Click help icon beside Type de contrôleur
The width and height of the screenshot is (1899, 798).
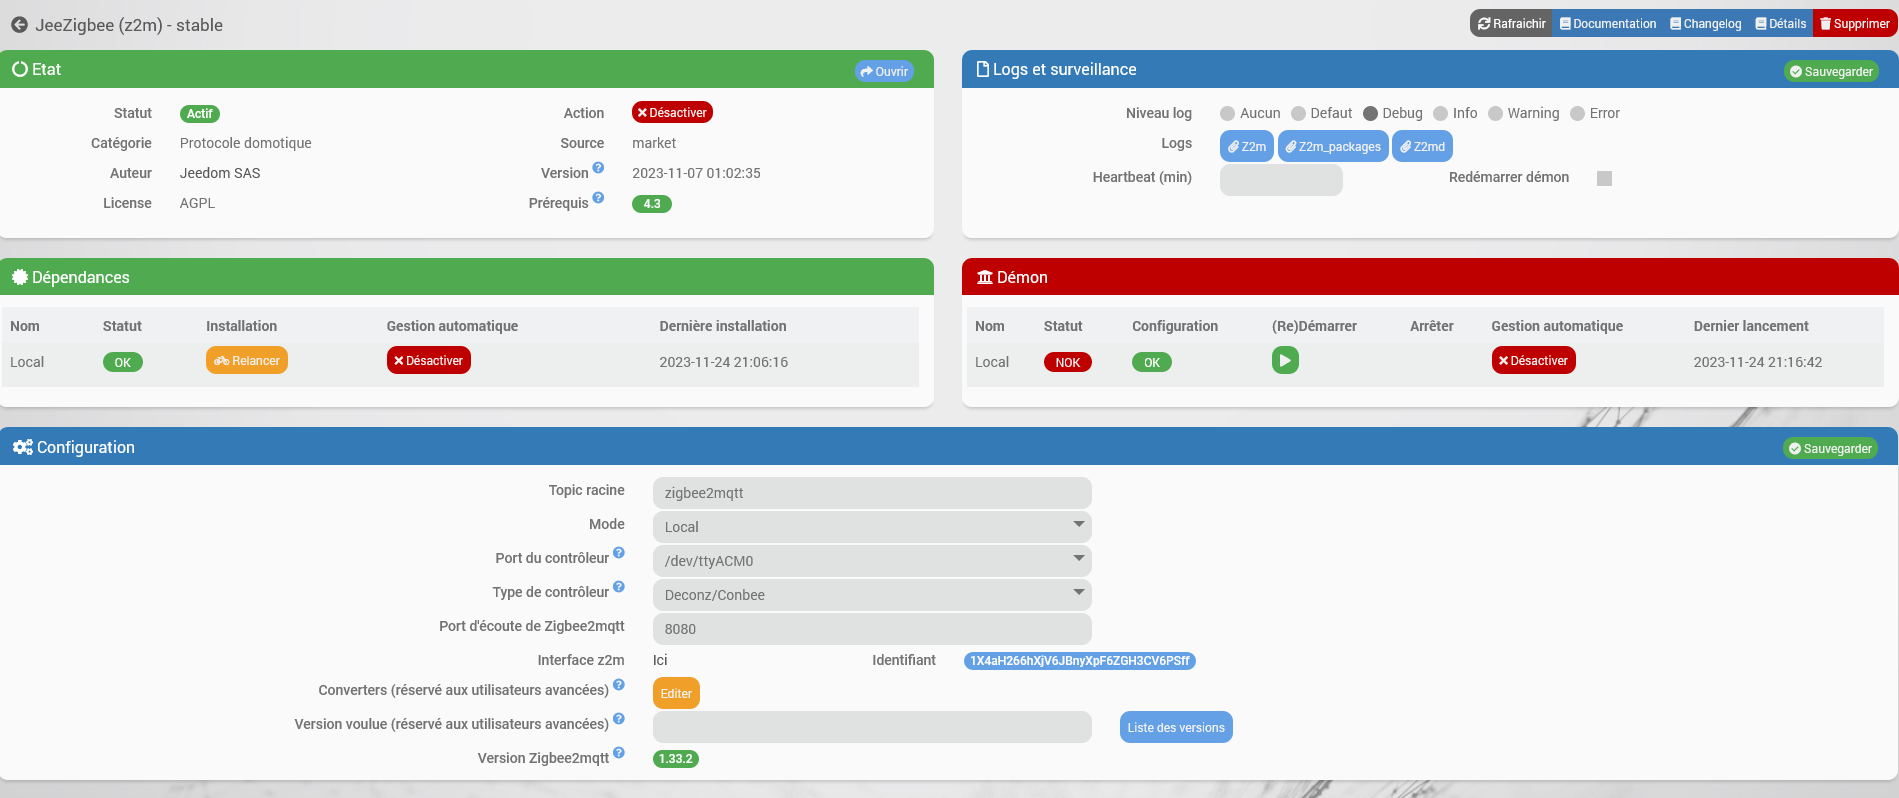point(619,587)
